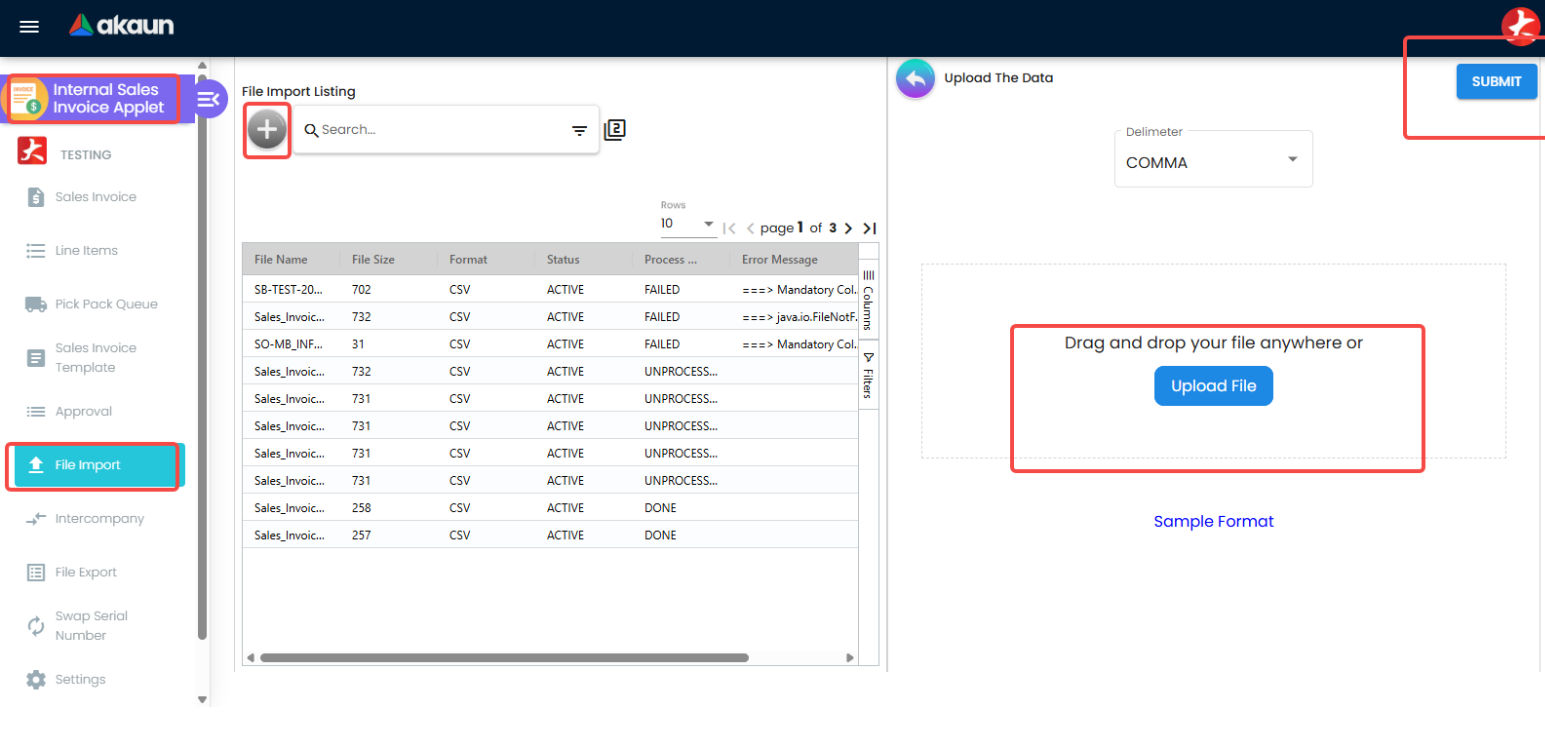Click the plus icon to add new import
1545x744 pixels.
click(x=266, y=129)
